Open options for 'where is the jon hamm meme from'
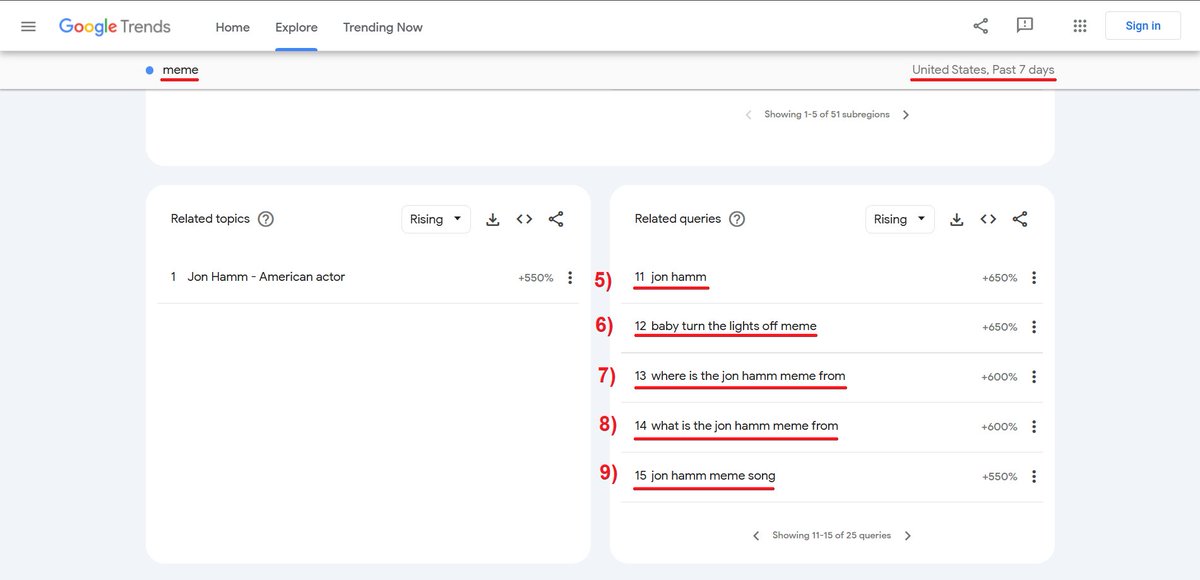 click(x=1034, y=377)
